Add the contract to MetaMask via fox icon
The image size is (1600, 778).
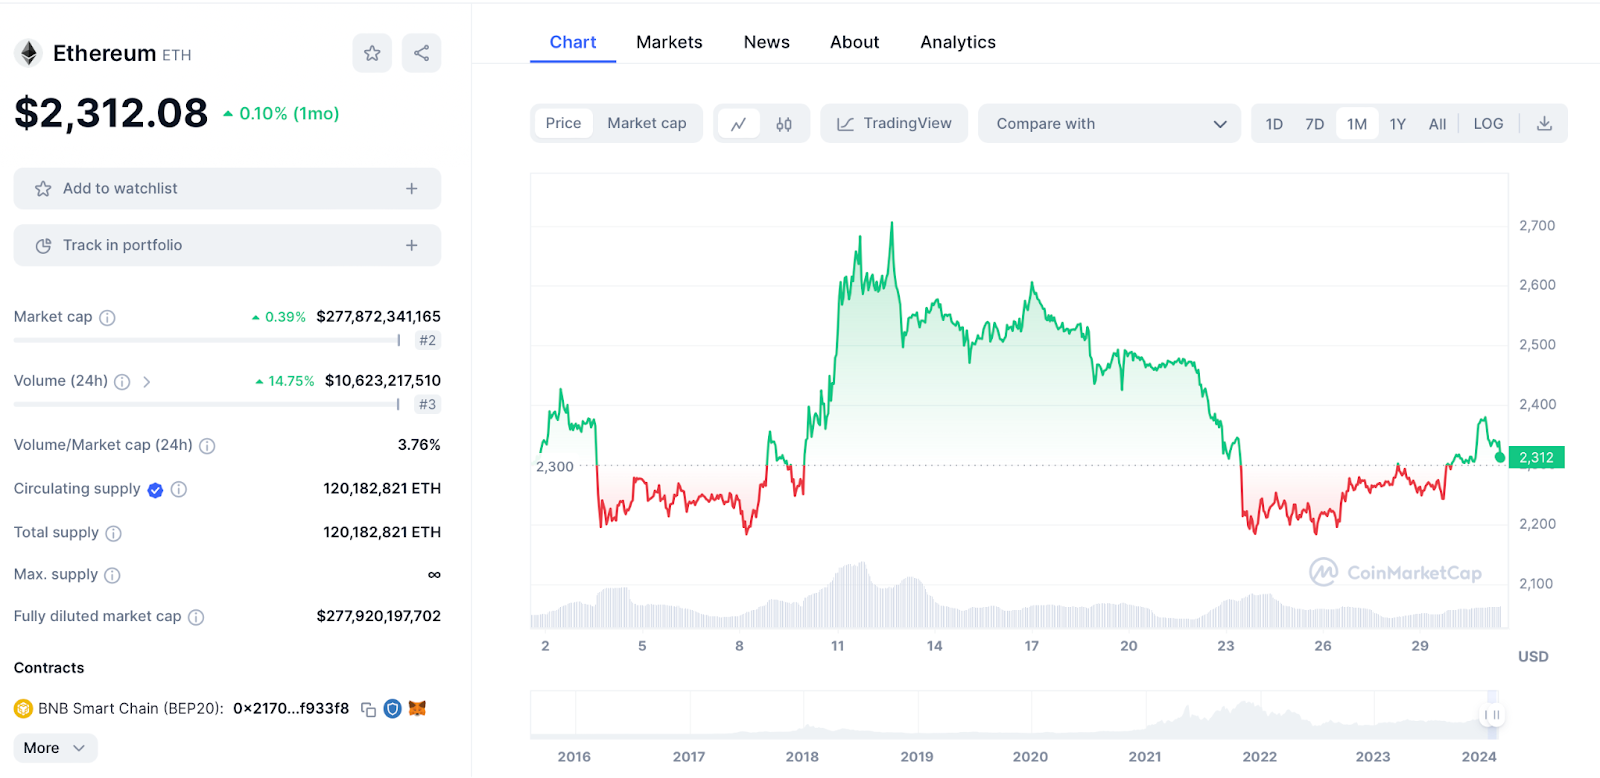(x=417, y=708)
